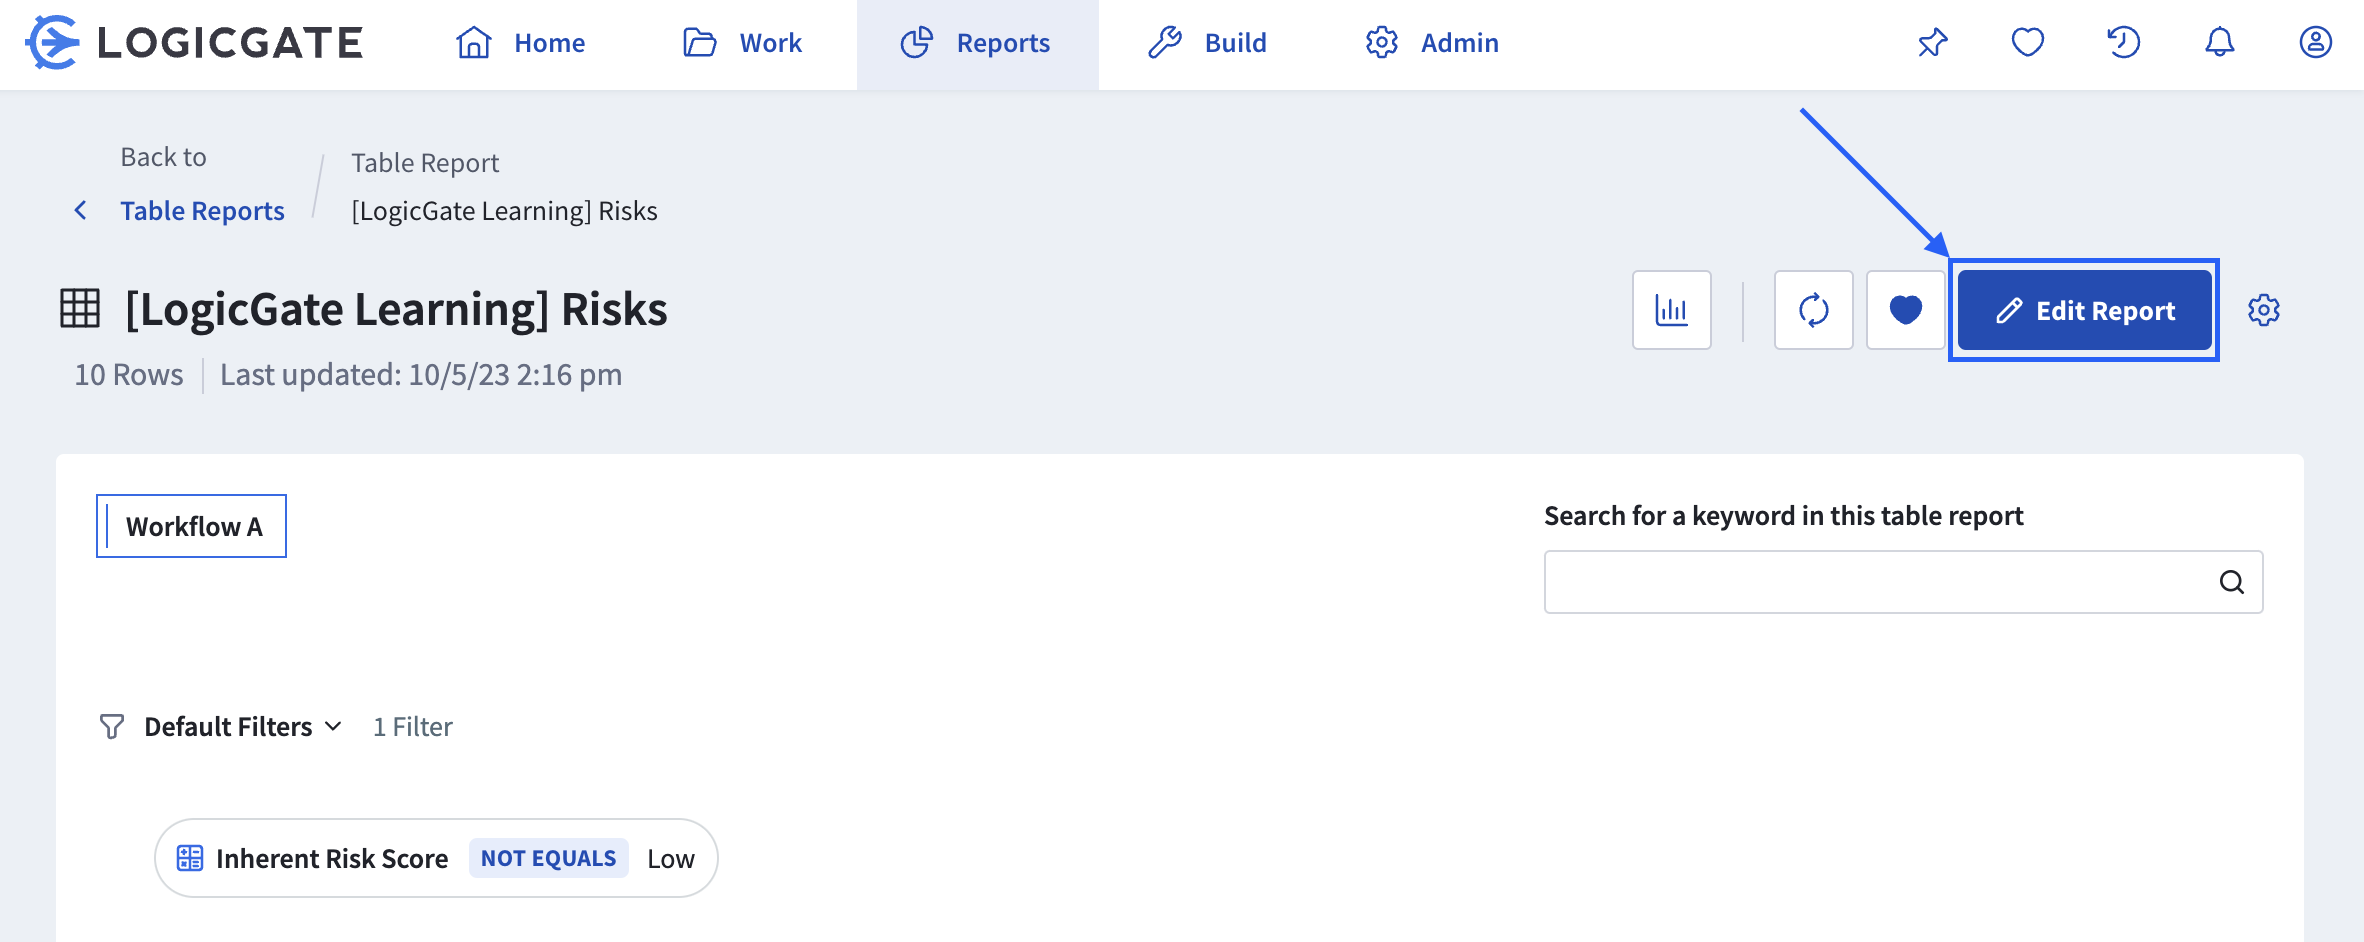The height and width of the screenshot is (942, 2364).
Task: Open the Build section
Action: point(1207,43)
